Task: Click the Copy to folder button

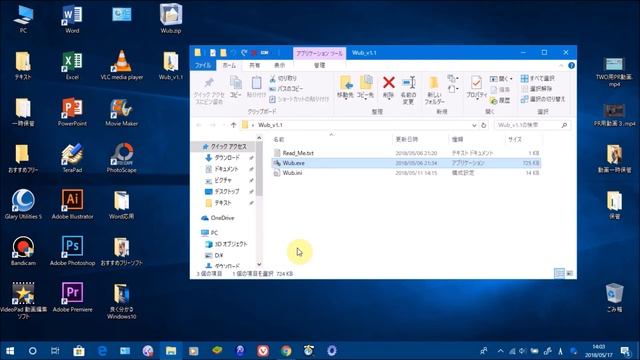Action: click(365, 87)
